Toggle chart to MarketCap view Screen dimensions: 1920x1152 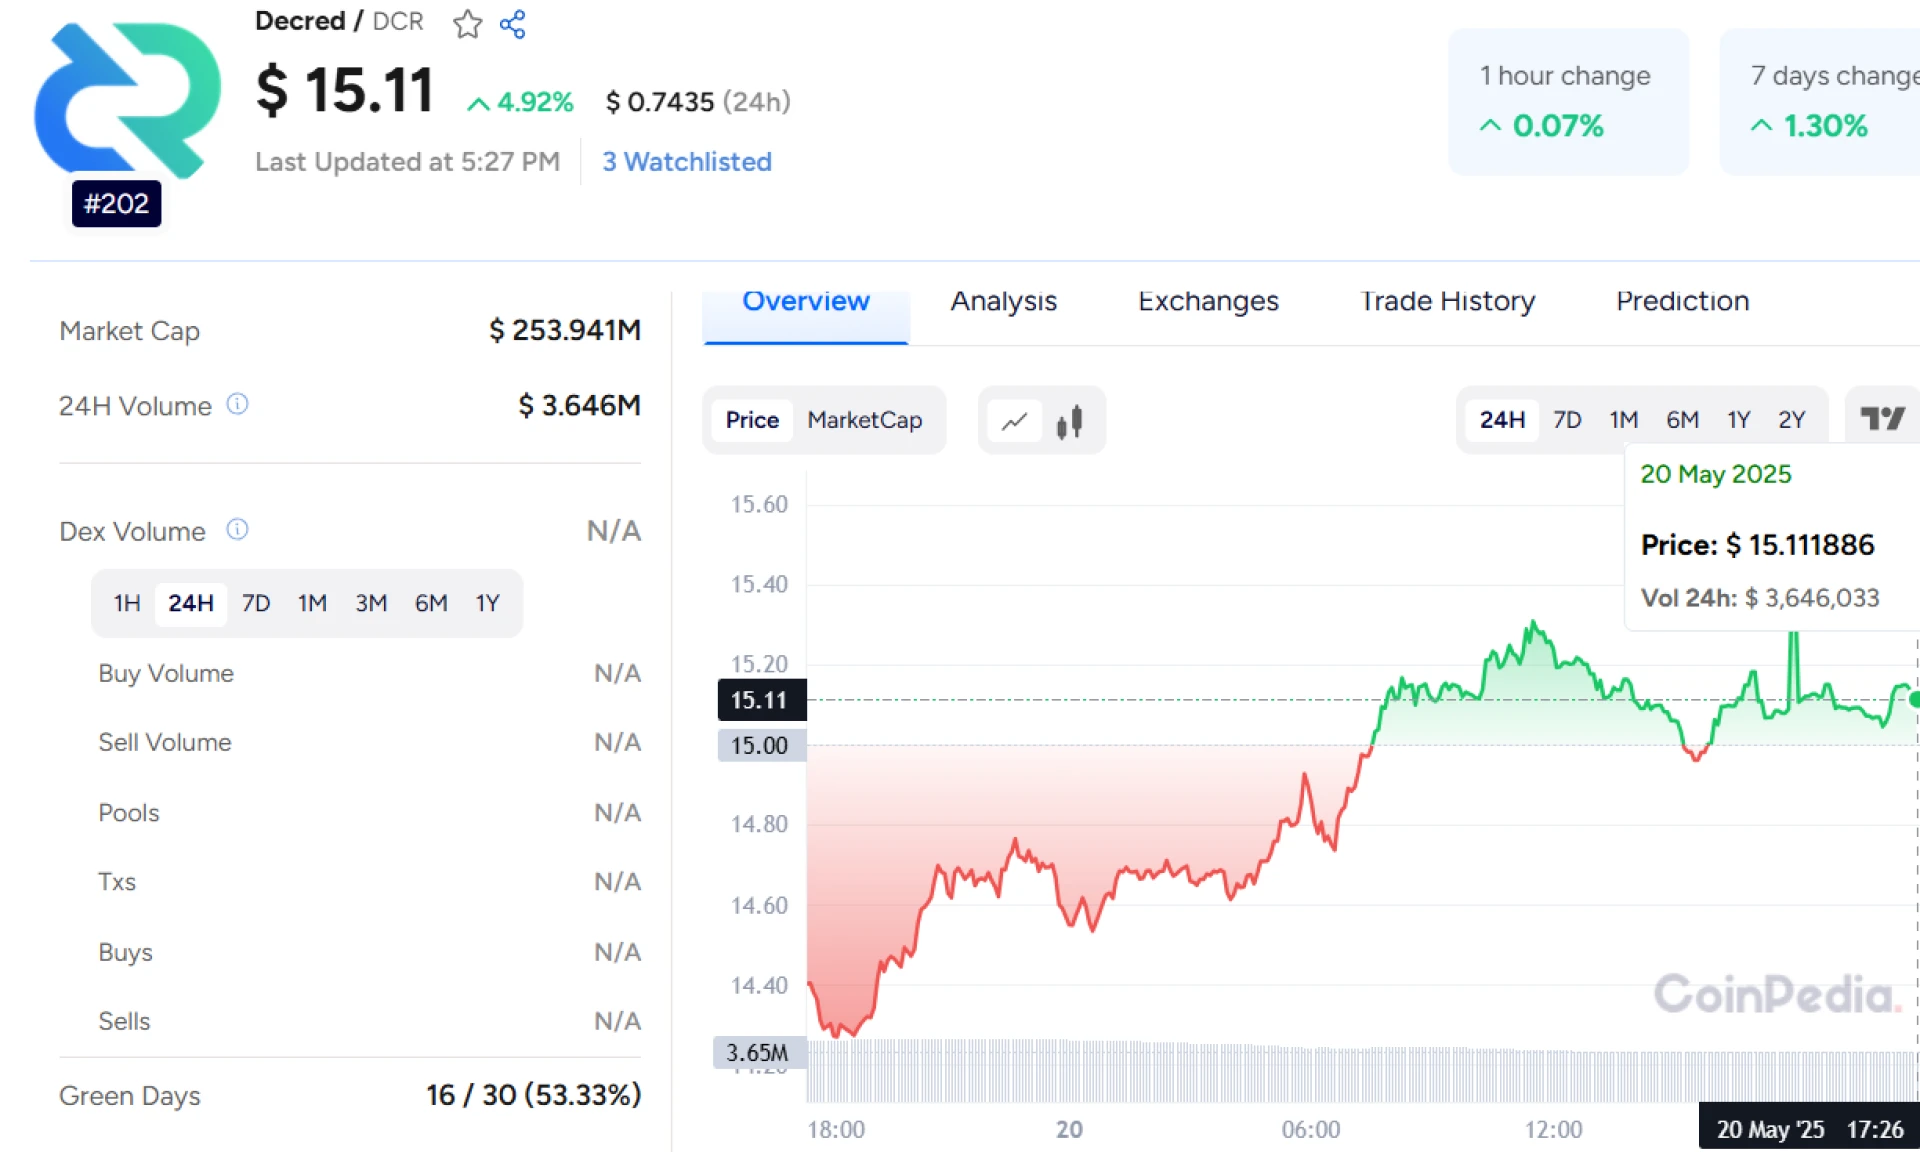(x=864, y=420)
